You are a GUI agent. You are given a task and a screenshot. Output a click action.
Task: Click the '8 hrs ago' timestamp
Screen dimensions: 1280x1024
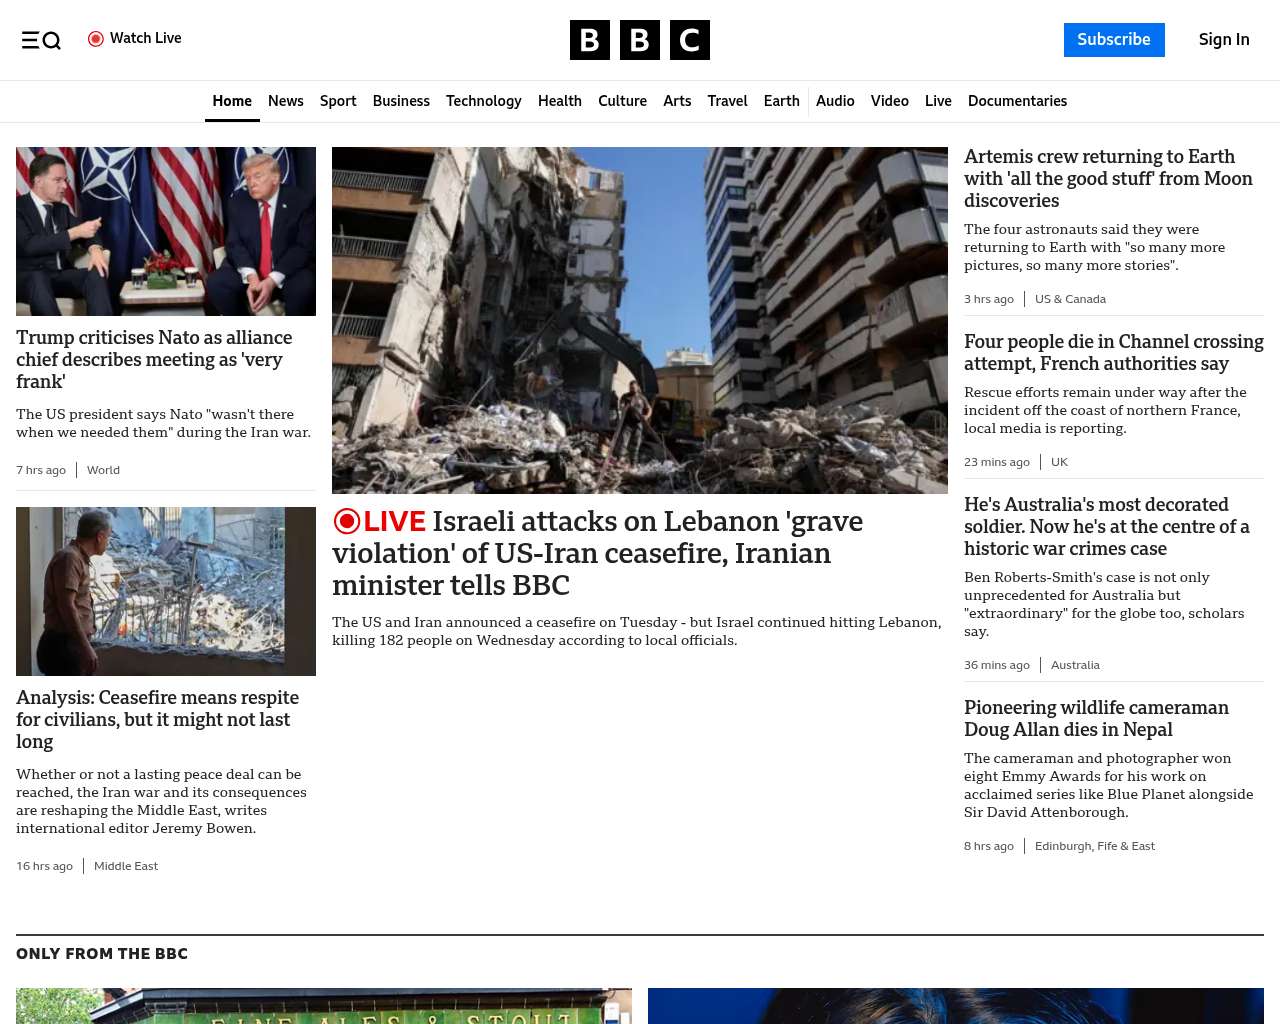coord(989,846)
